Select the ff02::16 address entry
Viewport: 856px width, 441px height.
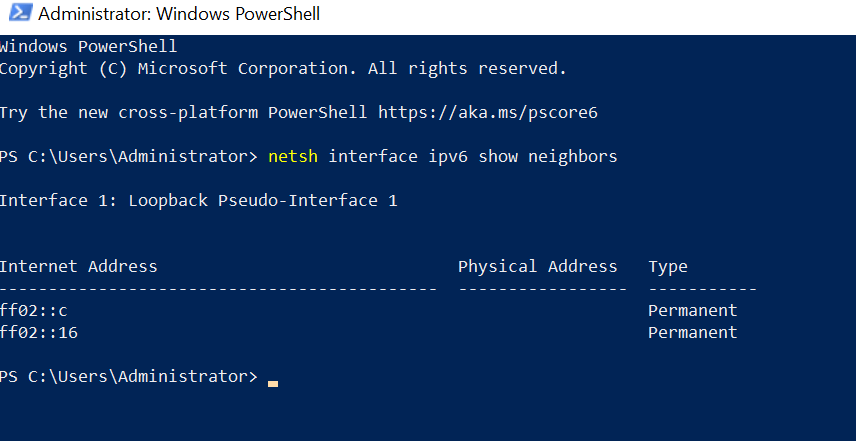click(38, 332)
